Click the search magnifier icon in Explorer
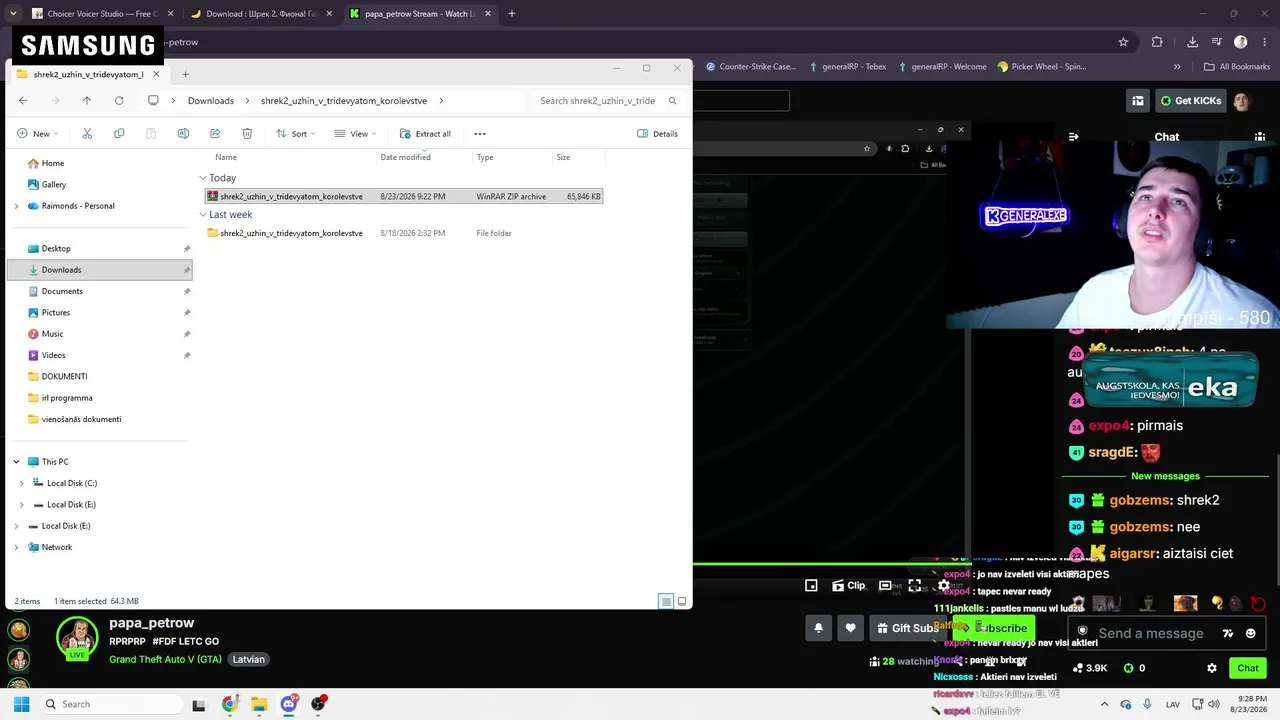The image size is (1280, 720). click(673, 100)
